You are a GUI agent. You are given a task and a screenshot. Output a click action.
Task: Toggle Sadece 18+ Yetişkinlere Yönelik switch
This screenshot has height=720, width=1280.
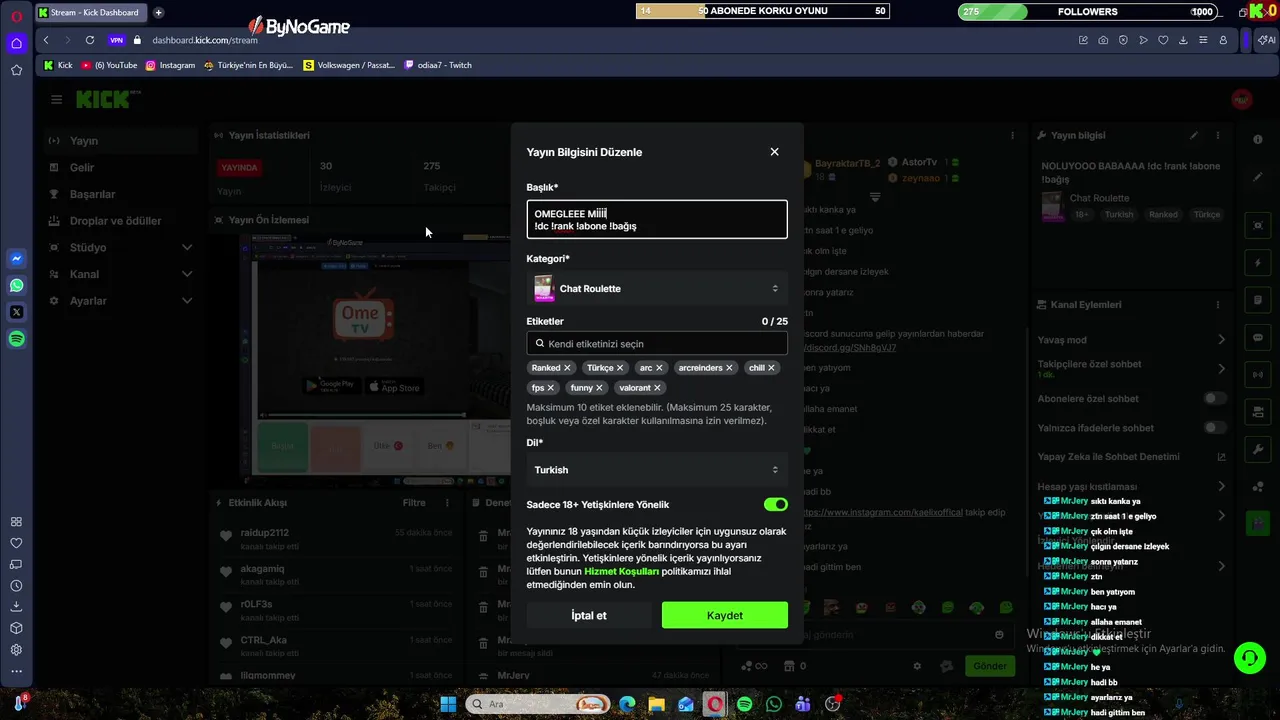pyautogui.click(x=775, y=505)
